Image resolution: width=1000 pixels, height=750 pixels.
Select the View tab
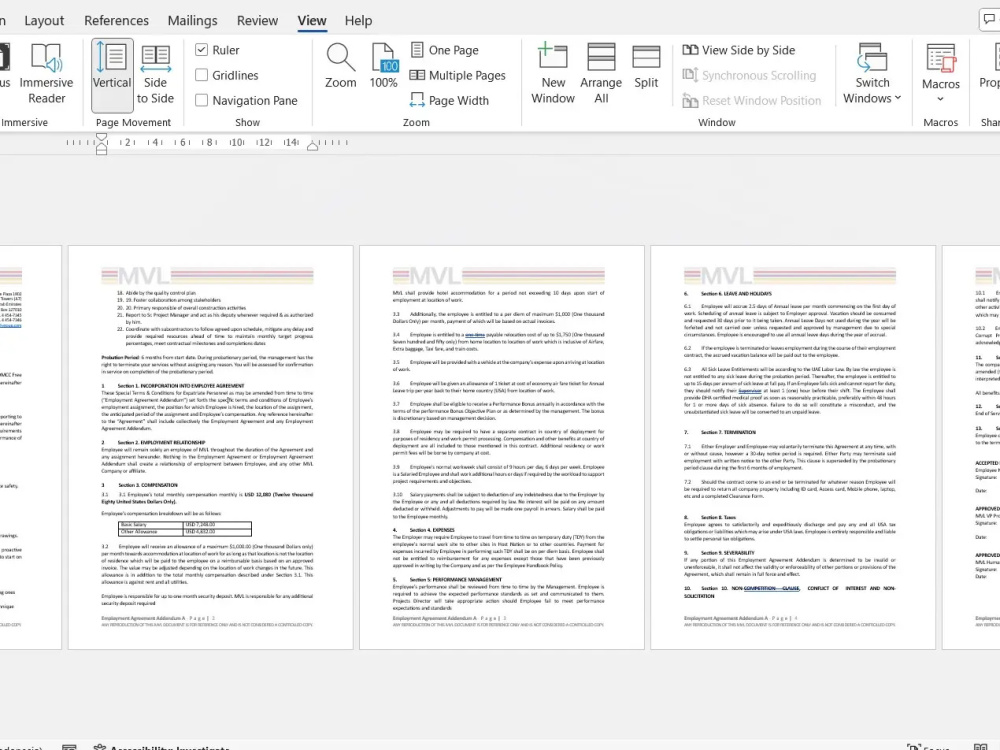(312, 20)
